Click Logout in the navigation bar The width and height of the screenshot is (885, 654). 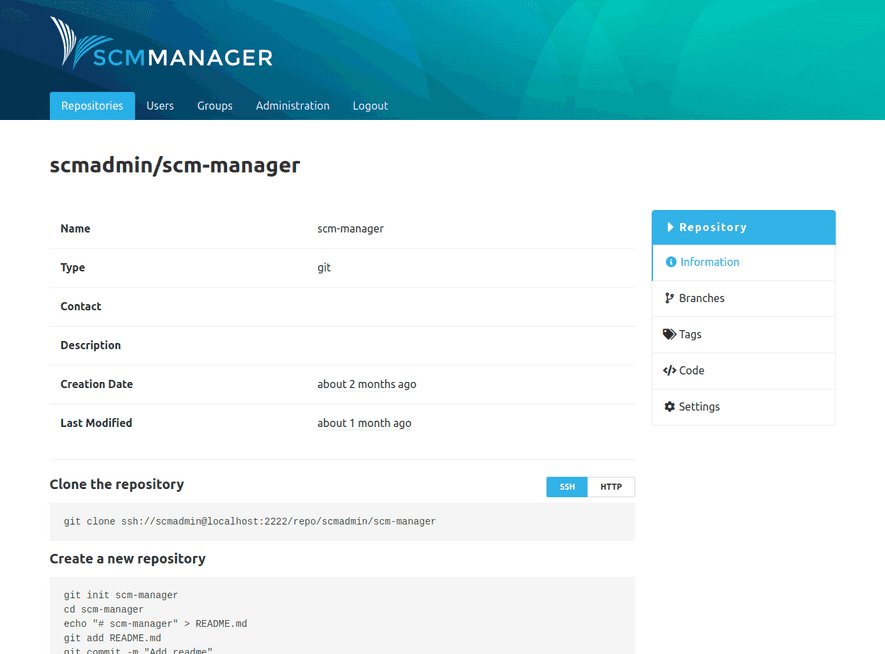tap(370, 105)
